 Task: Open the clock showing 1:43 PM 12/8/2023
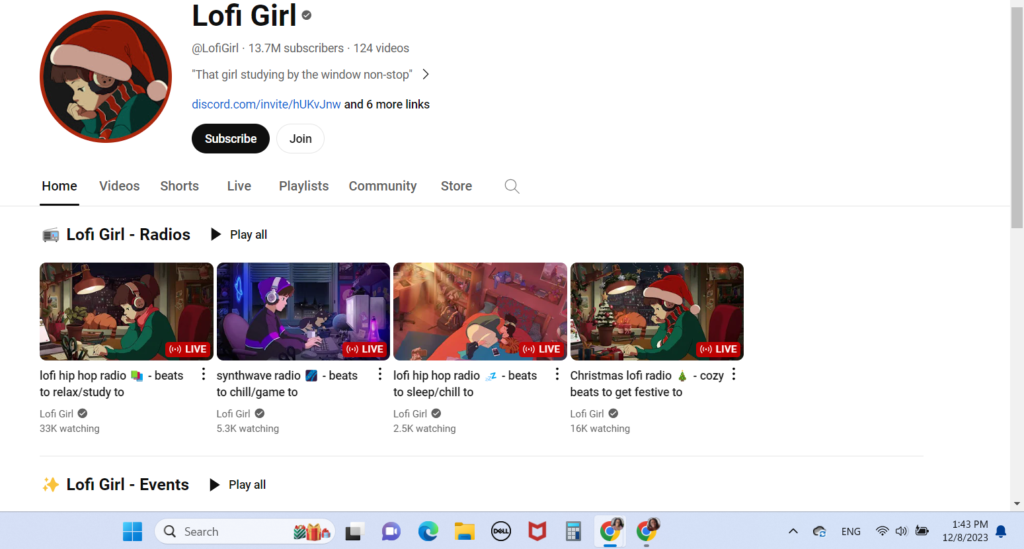tap(965, 531)
